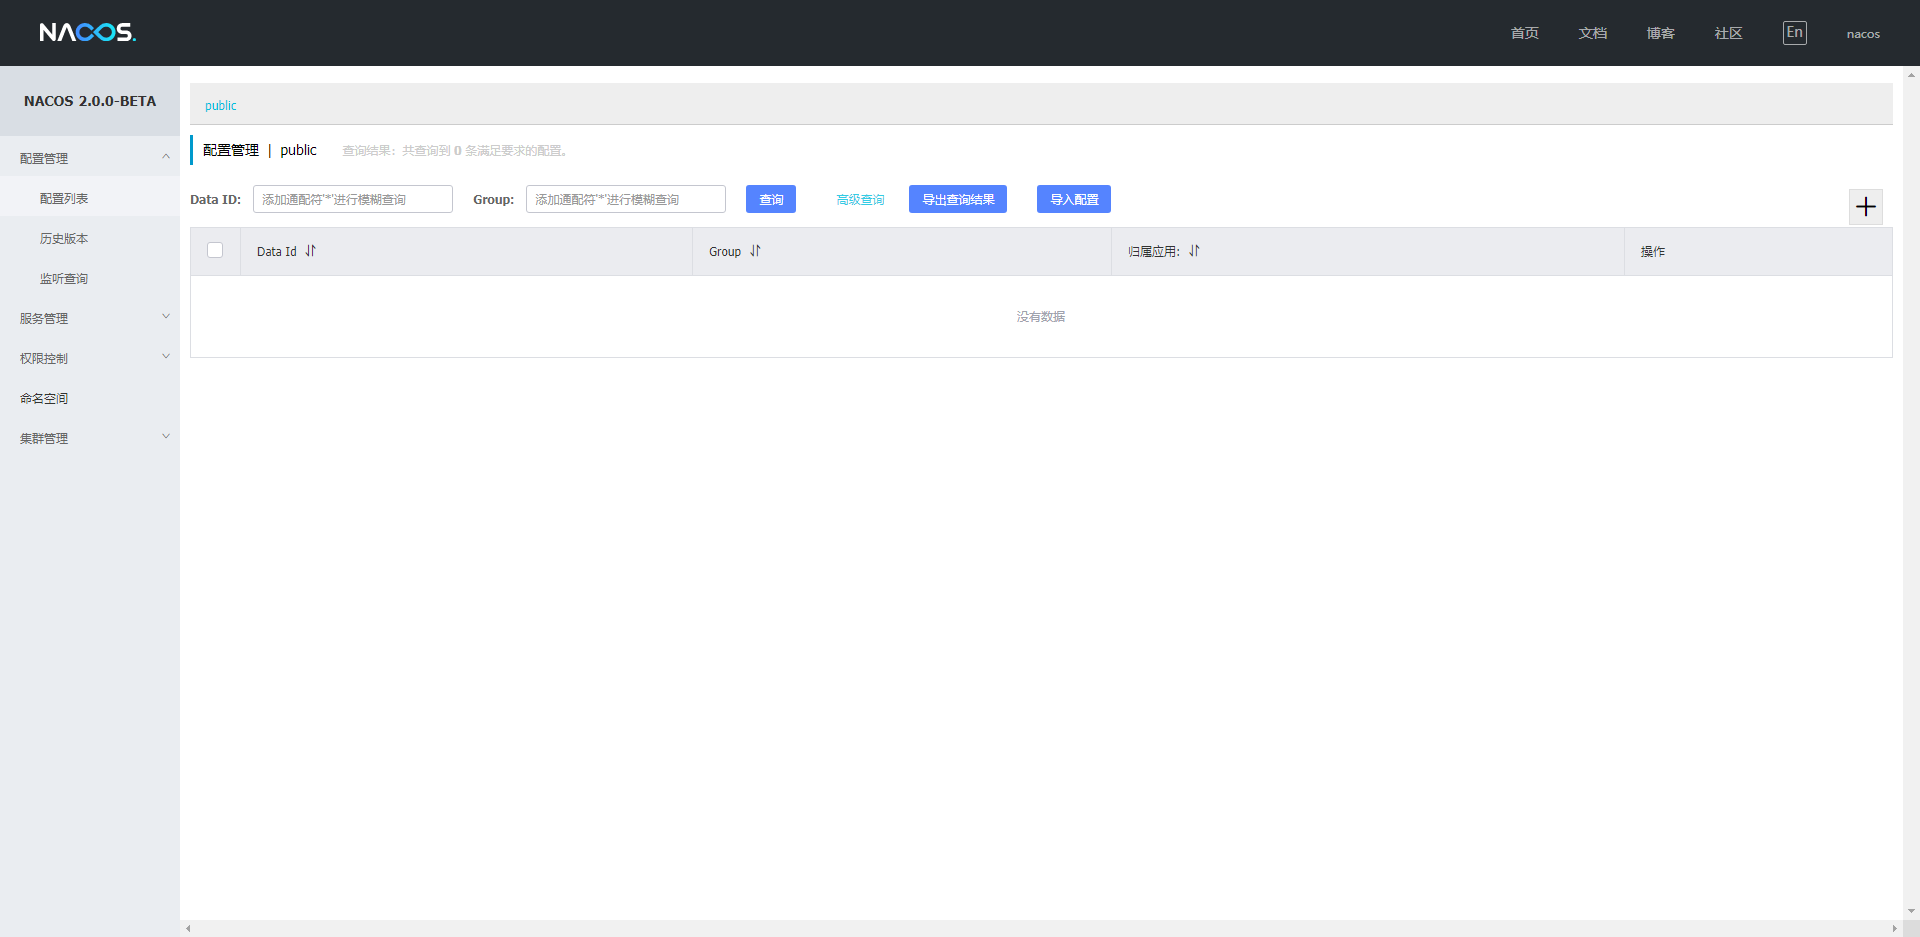
Task: Expand the 集群管理 menu
Action: 90,438
